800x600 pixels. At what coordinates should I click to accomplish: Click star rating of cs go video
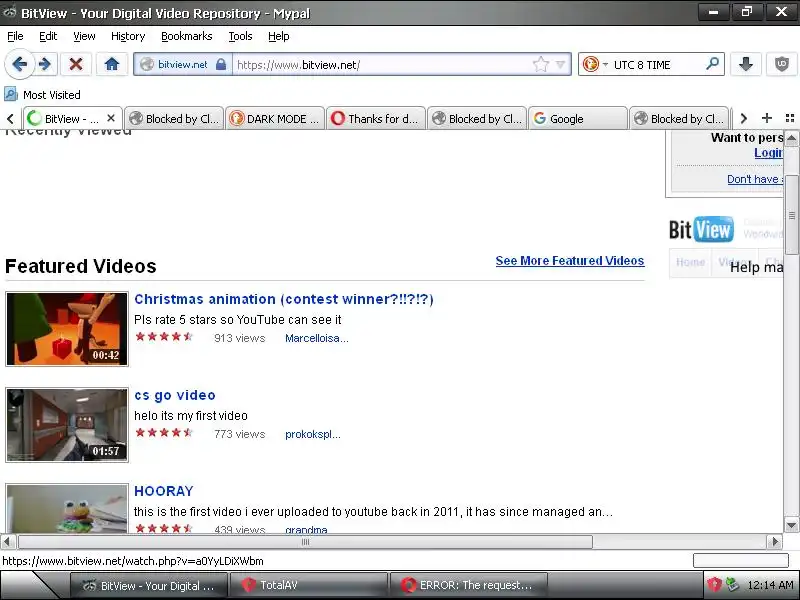coord(164,433)
